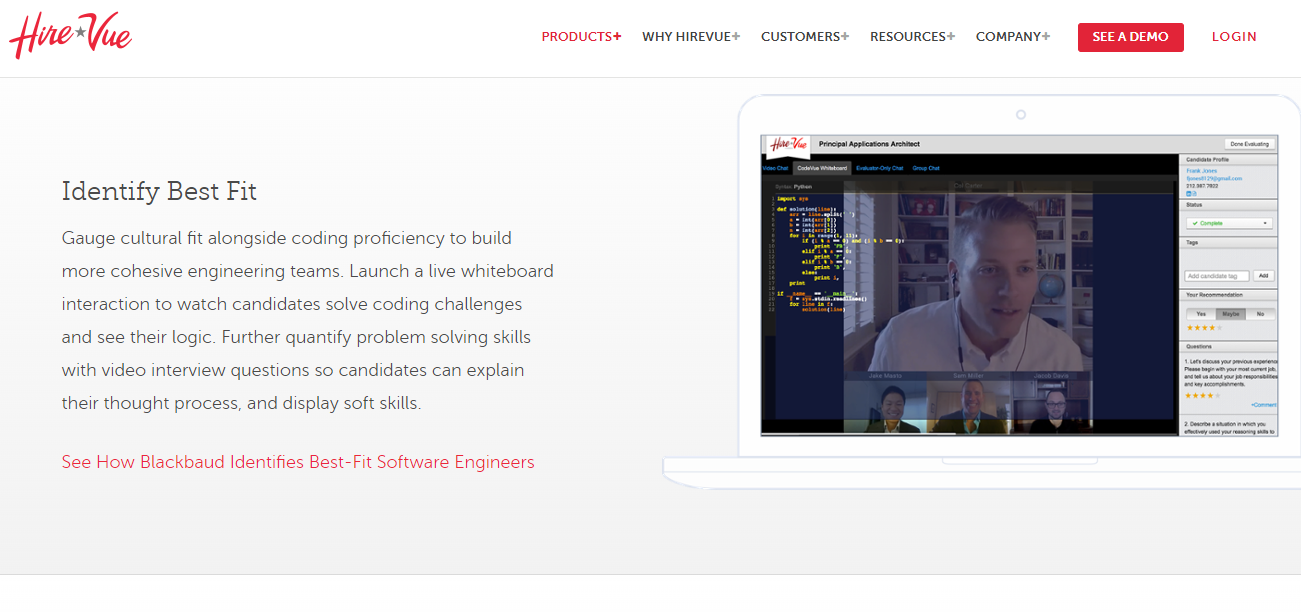Open the LinkedIn icon under the candidate's phone number
The height and width of the screenshot is (612, 1301).
[x=1188, y=193]
